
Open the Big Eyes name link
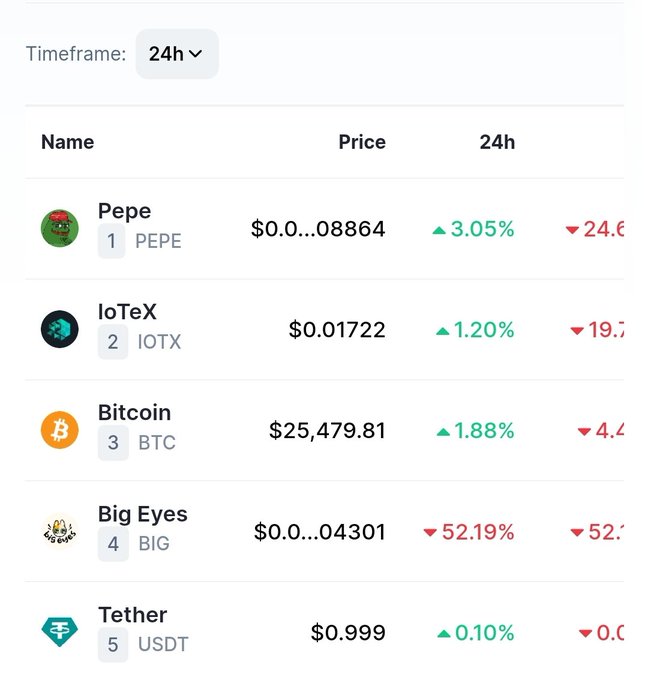(x=143, y=514)
